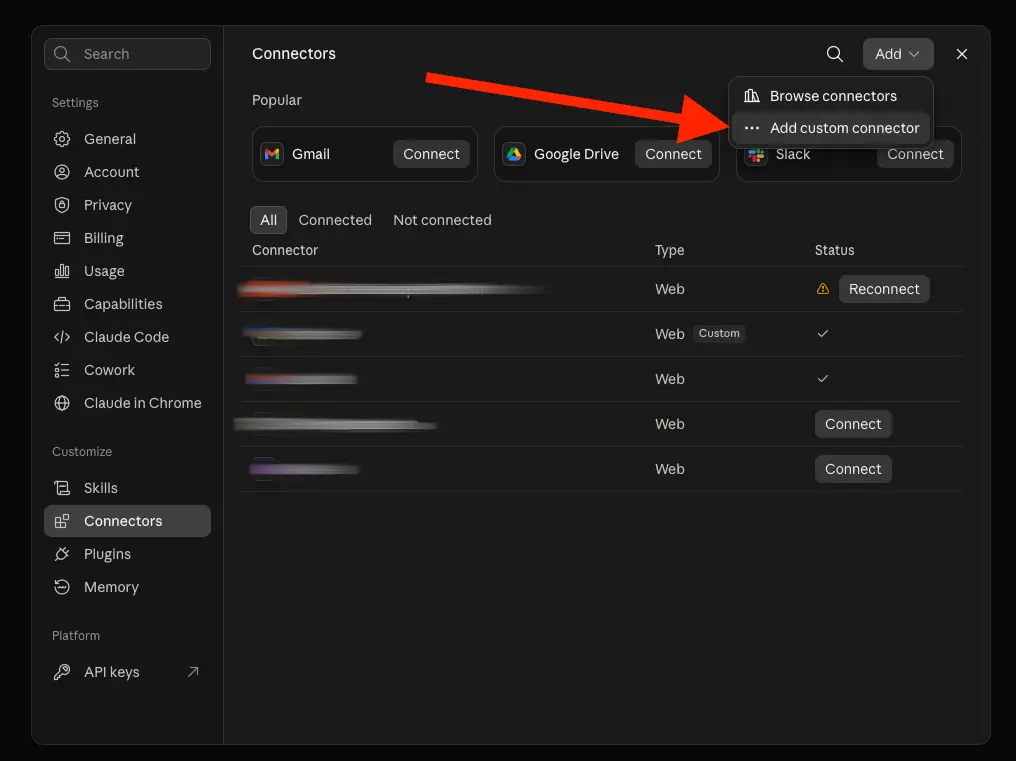Open the Skills page

(x=127, y=488)
